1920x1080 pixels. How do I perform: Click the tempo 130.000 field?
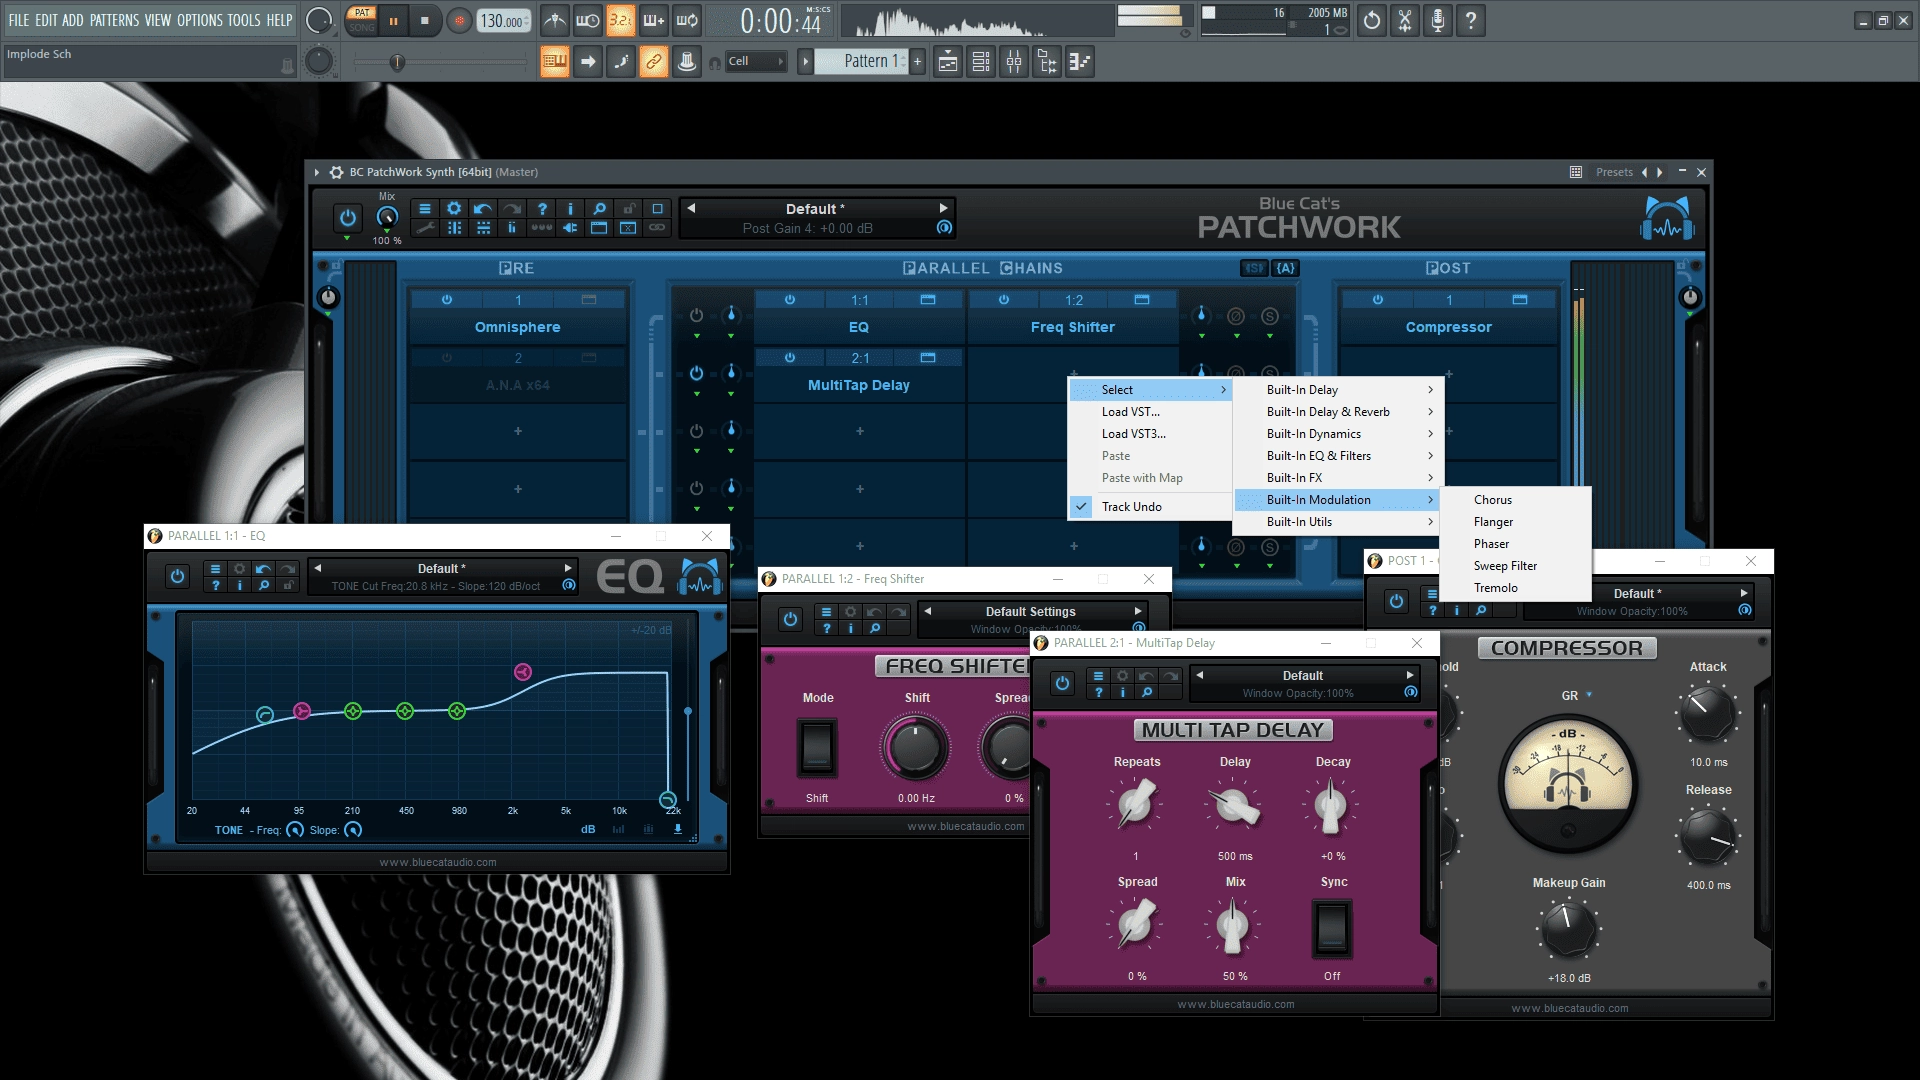(x=504, y=20)
